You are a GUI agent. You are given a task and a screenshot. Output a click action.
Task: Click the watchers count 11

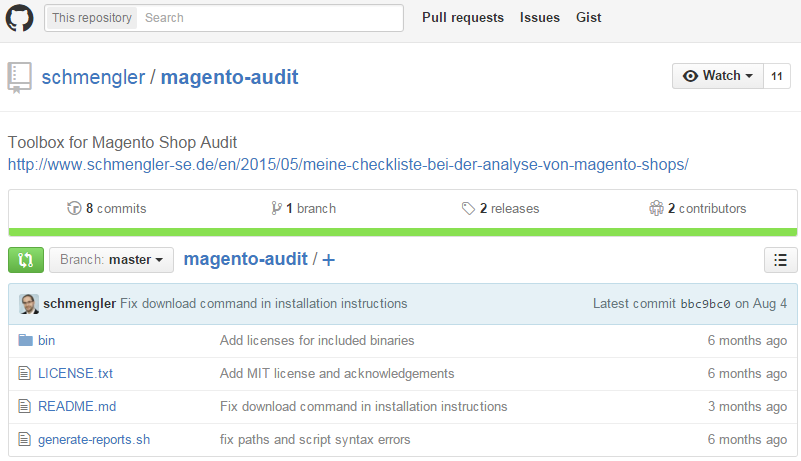(777, 76)
